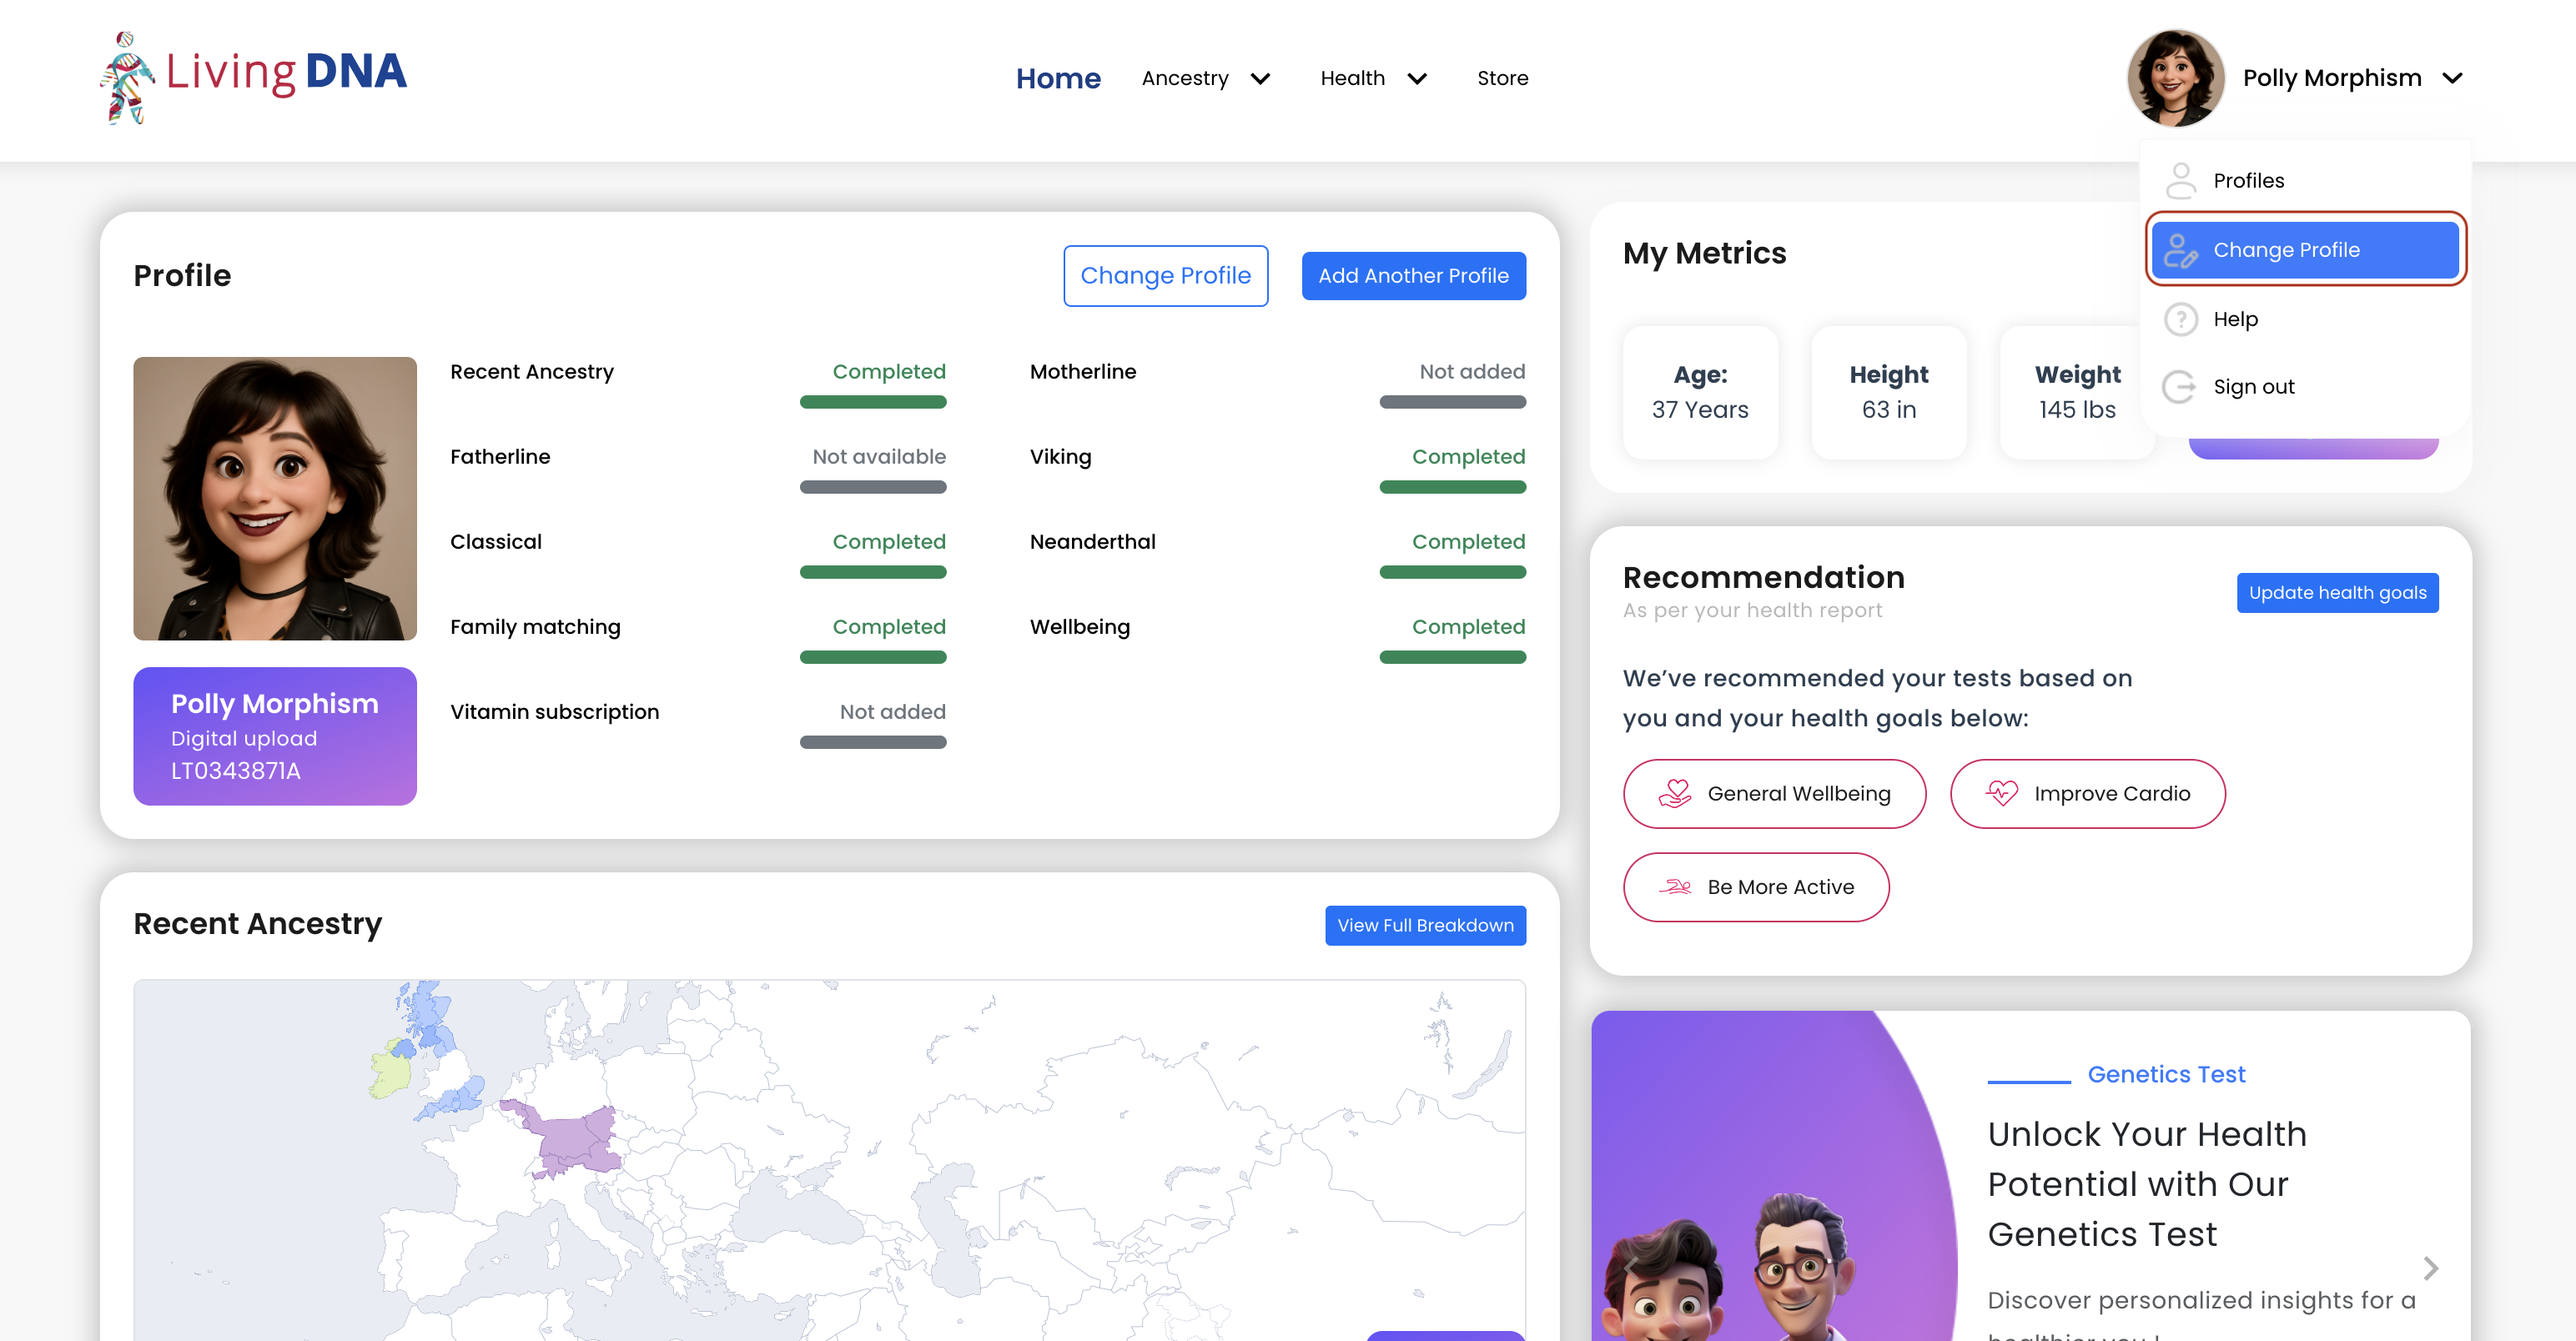Click the Be More Active swimmer icon
This screenshot has width=2576, height=1341.
click(1675, 887)
